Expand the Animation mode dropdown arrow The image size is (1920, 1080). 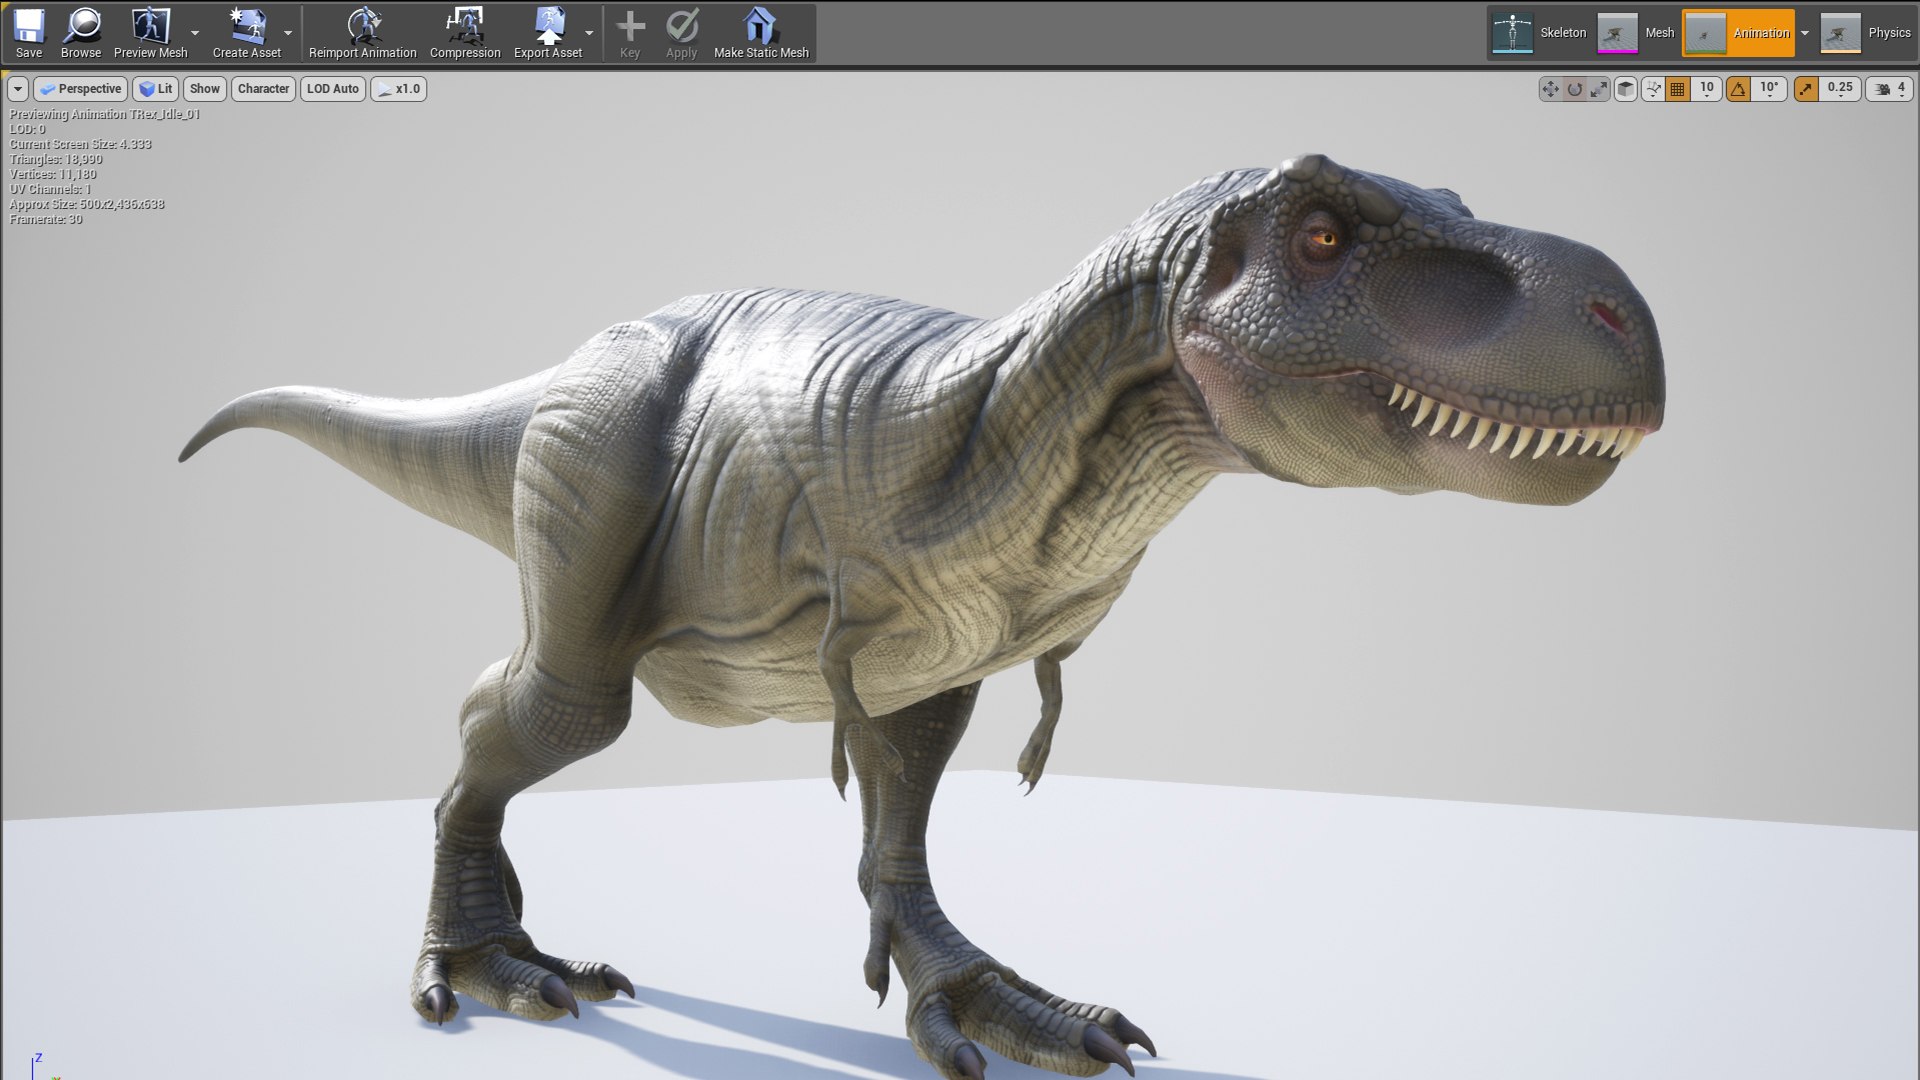point(1805,33)
